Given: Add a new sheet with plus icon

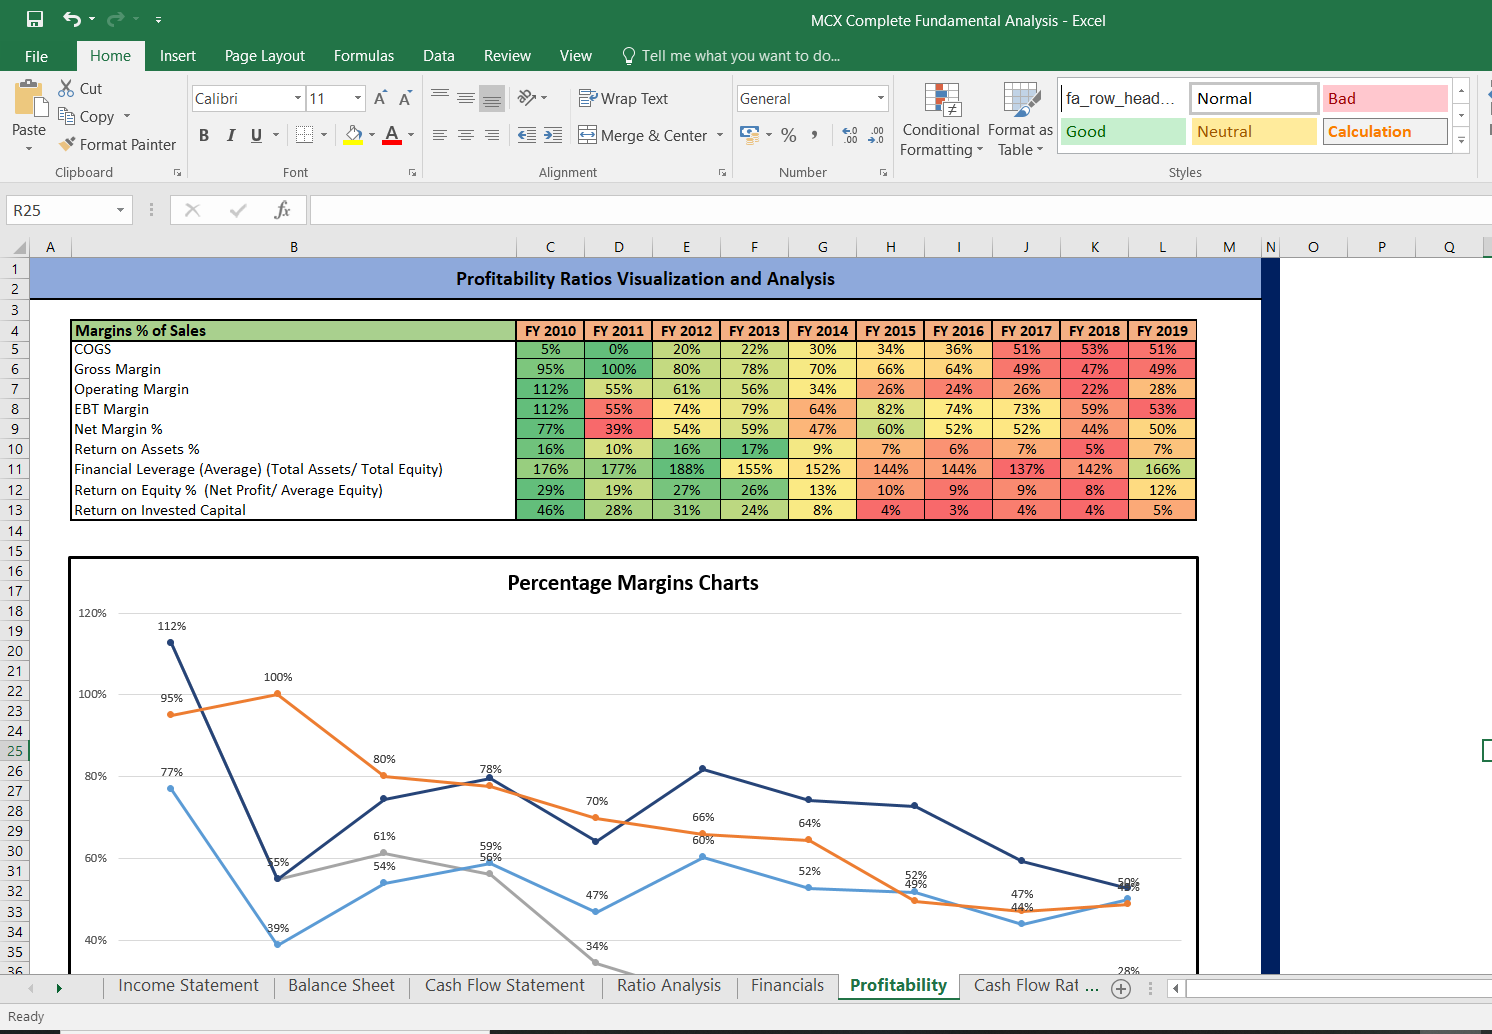Looking at the screenshot, I should coord(1121,988).
